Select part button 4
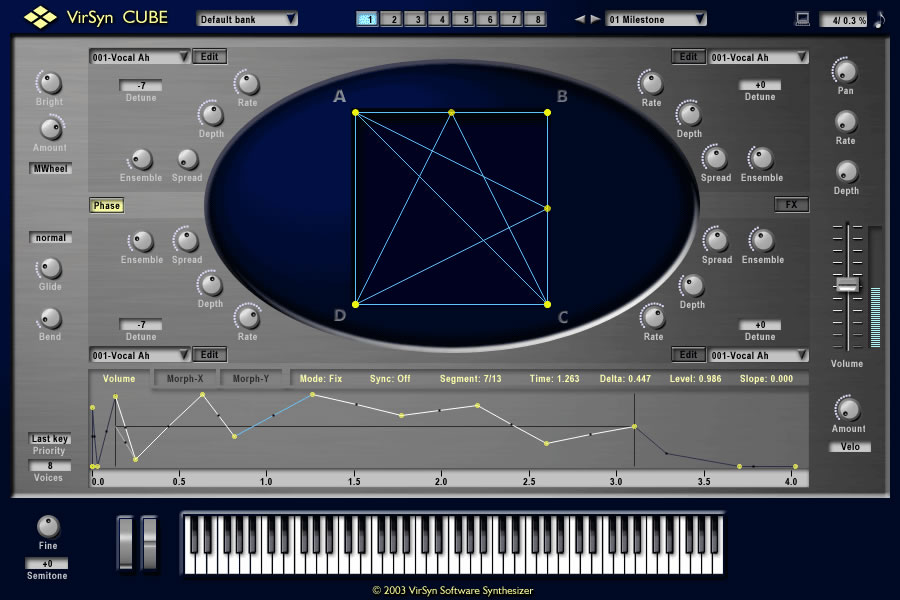This screenshot has height=600, width=900. (x=439, y=19)
